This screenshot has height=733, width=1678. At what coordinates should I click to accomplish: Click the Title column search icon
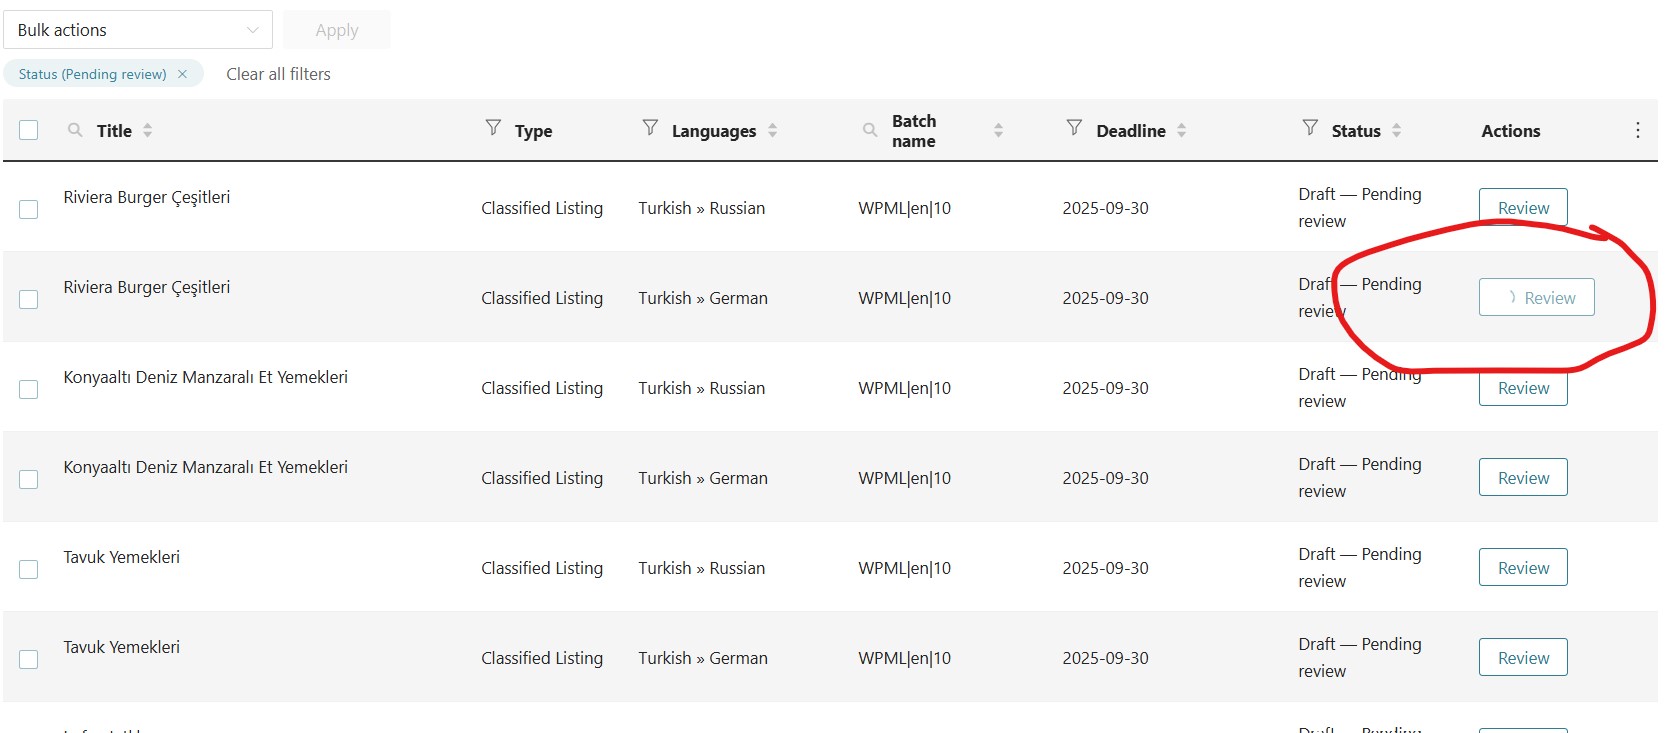[75, 130]
